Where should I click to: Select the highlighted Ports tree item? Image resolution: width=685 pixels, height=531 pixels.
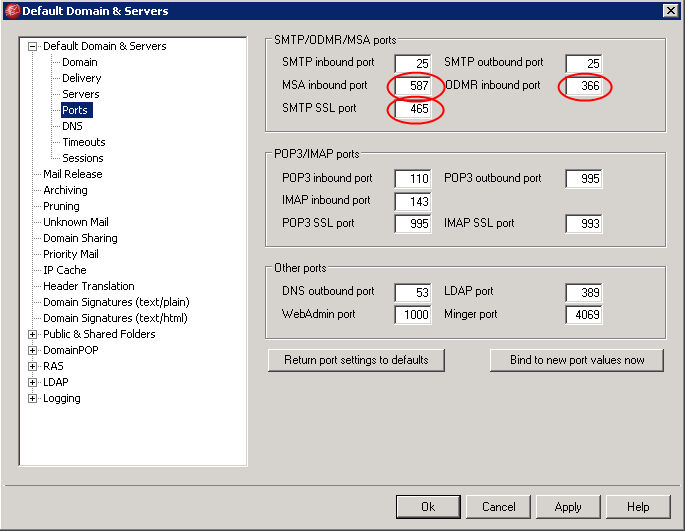[x=76, y=110]
